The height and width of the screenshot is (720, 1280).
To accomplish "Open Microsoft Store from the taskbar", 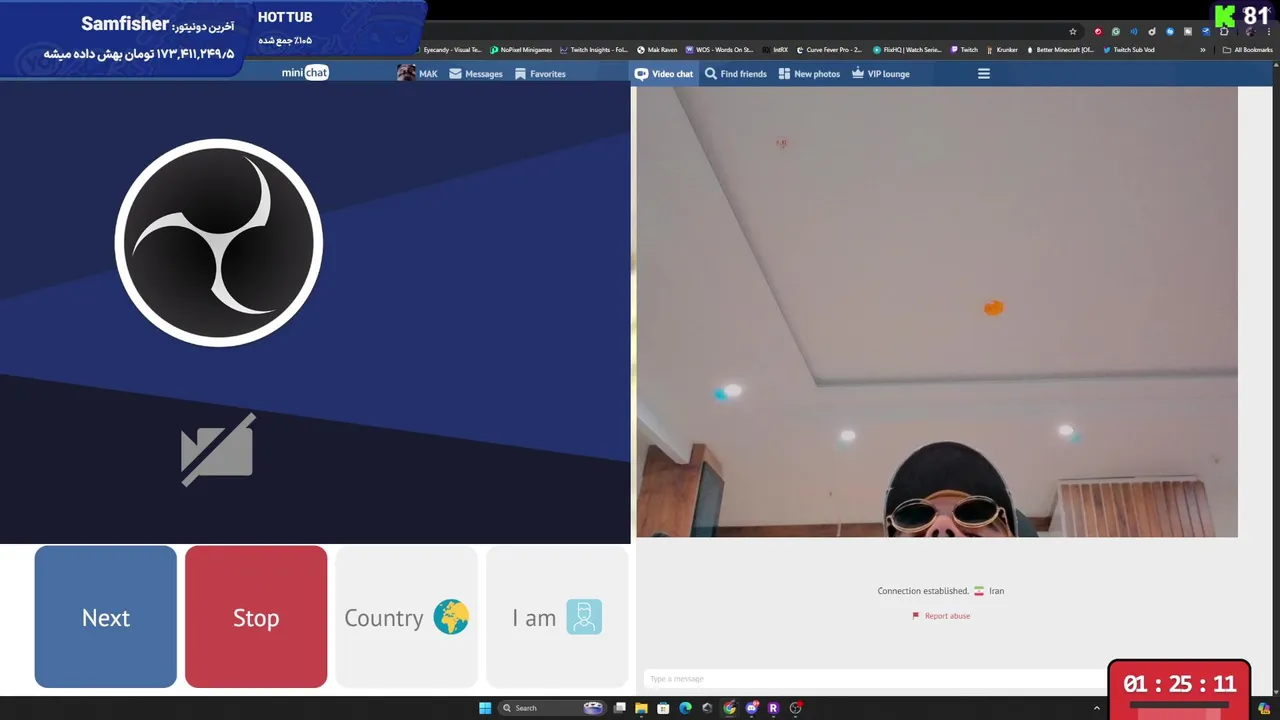I will 663,708.
